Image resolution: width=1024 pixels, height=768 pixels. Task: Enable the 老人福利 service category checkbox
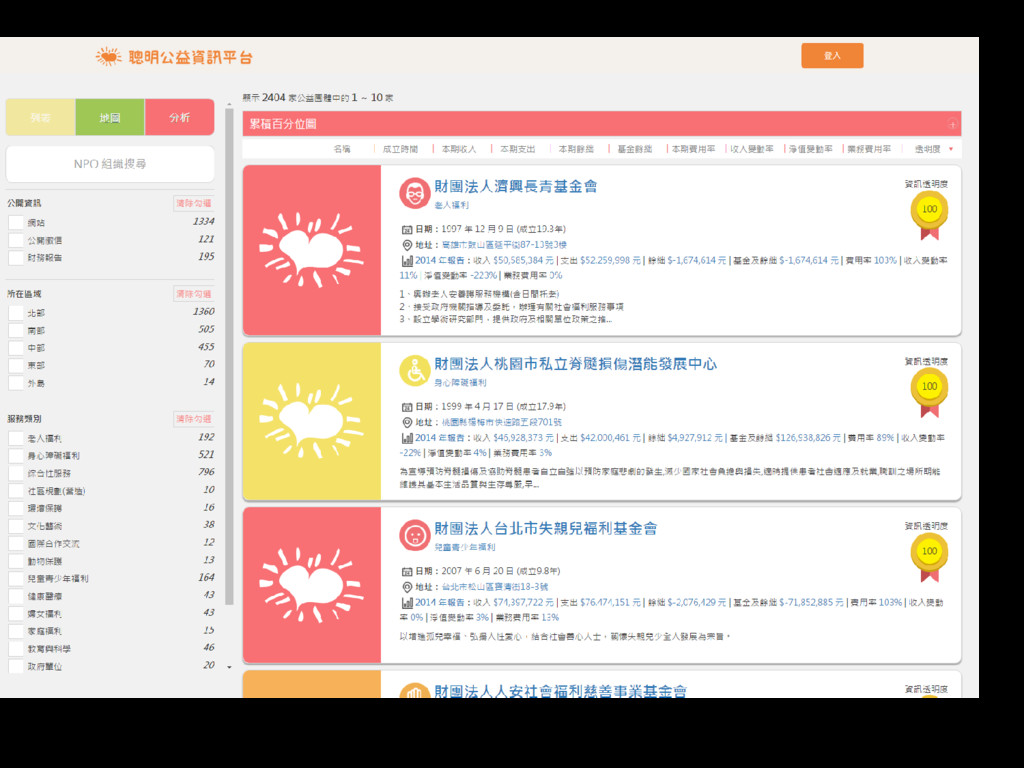click(x=16, y=438)
